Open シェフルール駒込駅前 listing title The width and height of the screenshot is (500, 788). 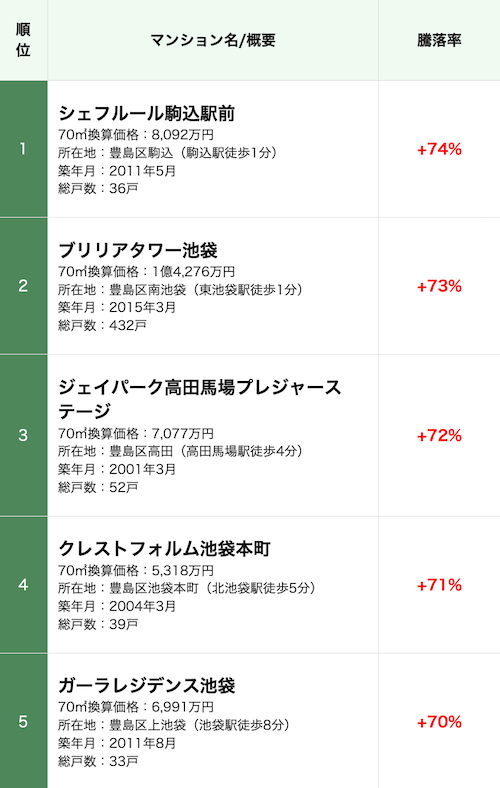(147, 114)
